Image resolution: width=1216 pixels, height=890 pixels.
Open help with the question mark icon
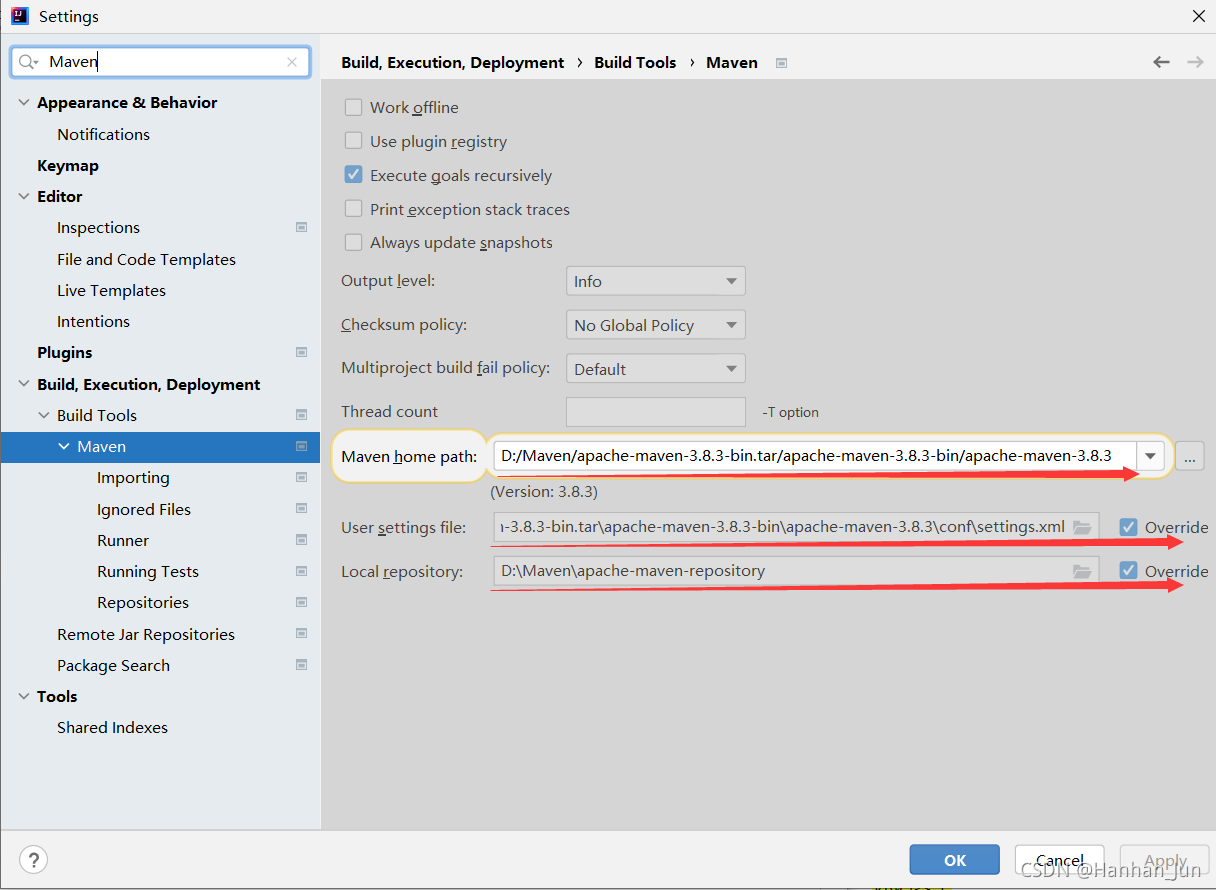coord(33,860)
